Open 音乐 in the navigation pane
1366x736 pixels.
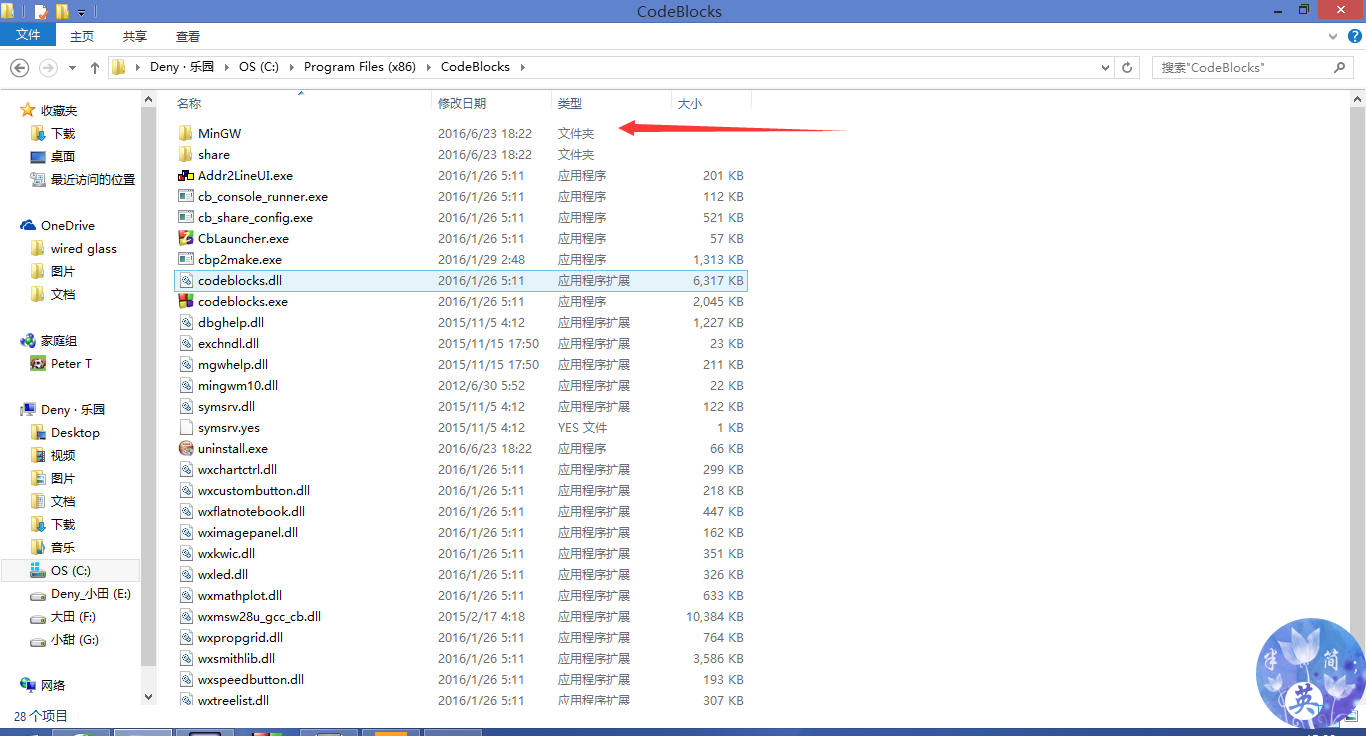(x=63, y=548)
